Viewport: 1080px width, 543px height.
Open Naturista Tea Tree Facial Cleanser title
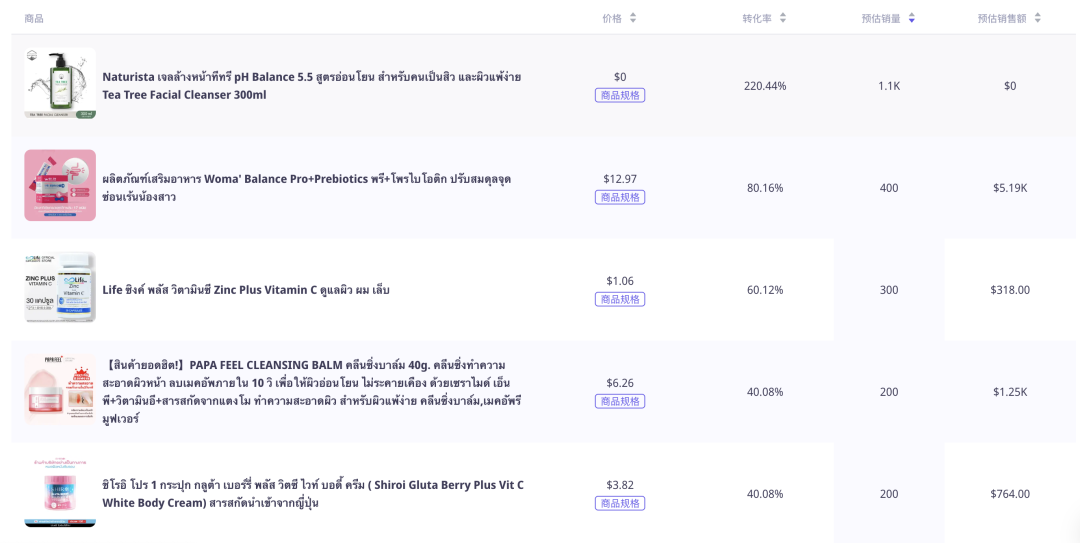[312, 86]
